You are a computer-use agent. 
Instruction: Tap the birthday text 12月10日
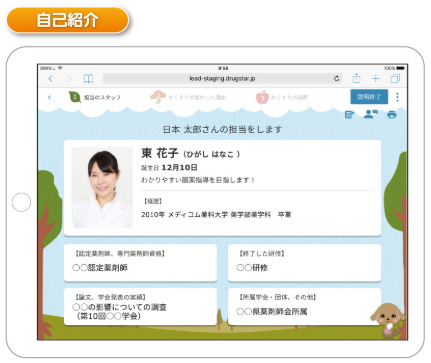pos(179,167)
